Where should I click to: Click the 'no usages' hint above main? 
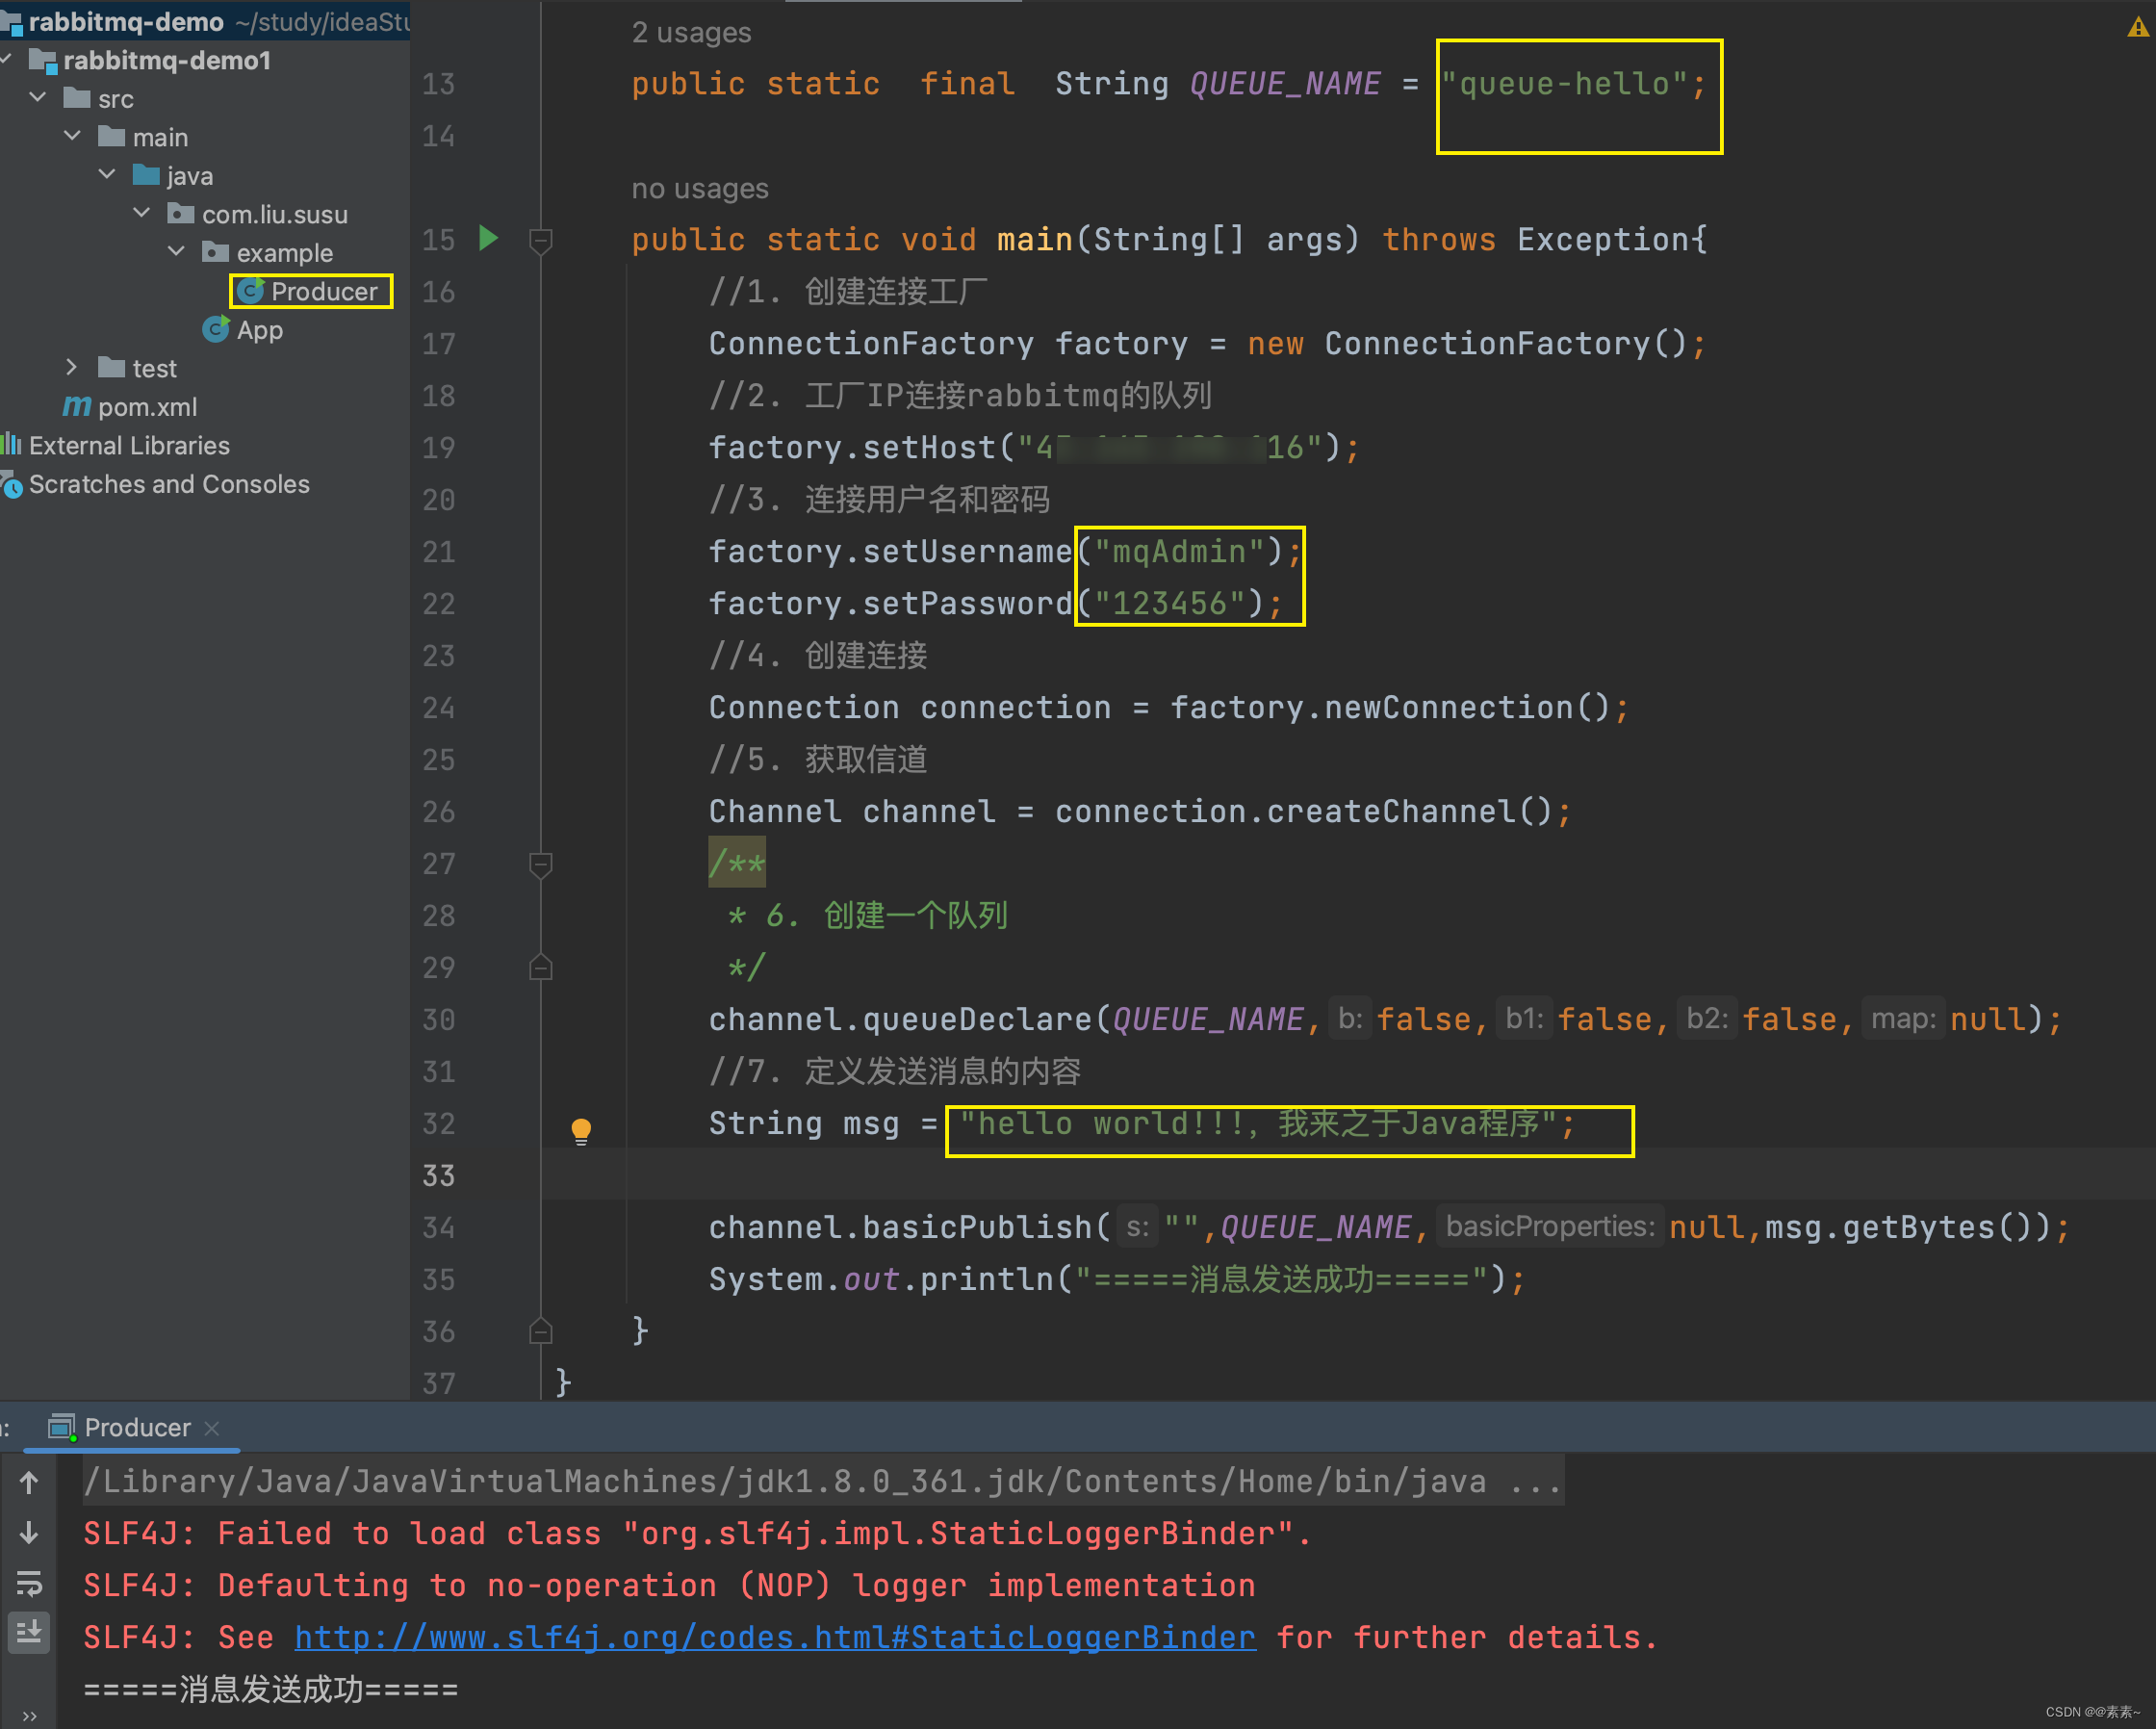(x=700, y=189)
